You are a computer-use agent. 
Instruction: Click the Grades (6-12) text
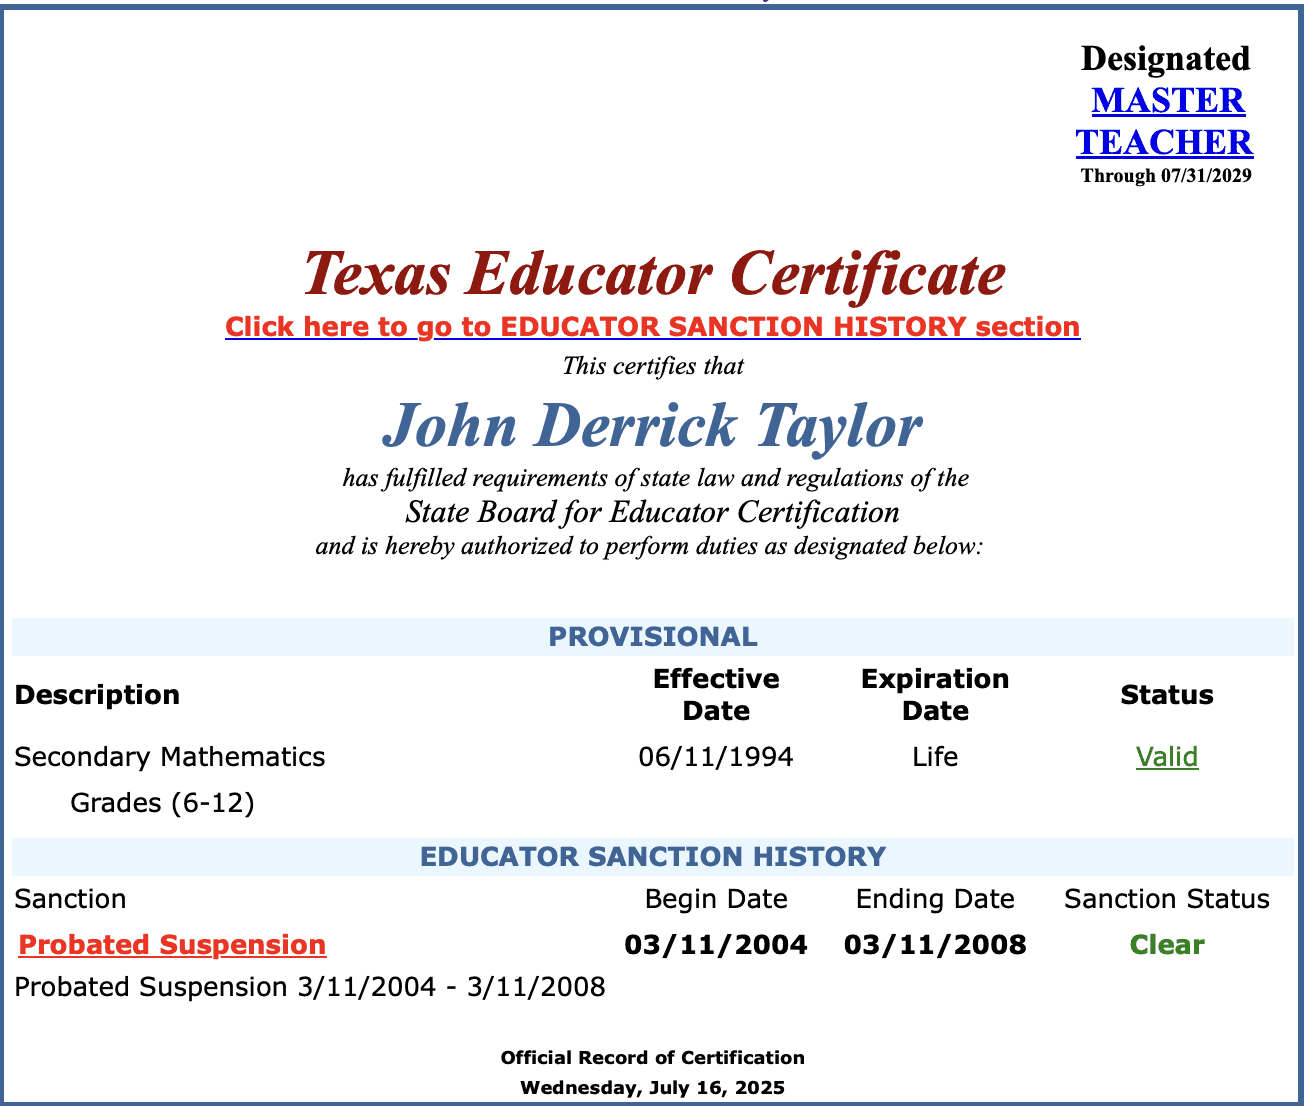[162, 803]
